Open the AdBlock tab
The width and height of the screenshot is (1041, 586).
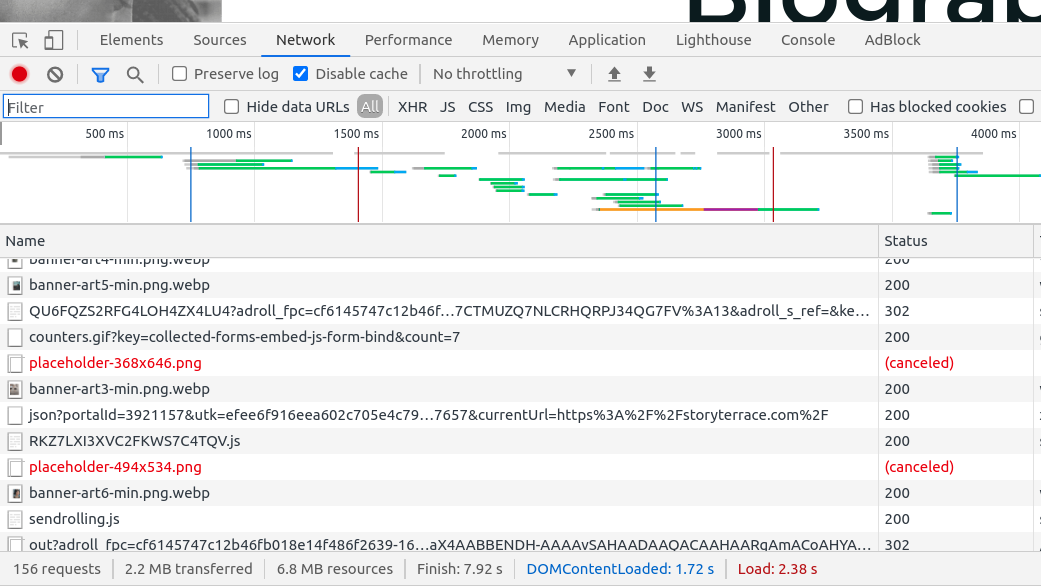pyautogui.click(x=892, y=40)
